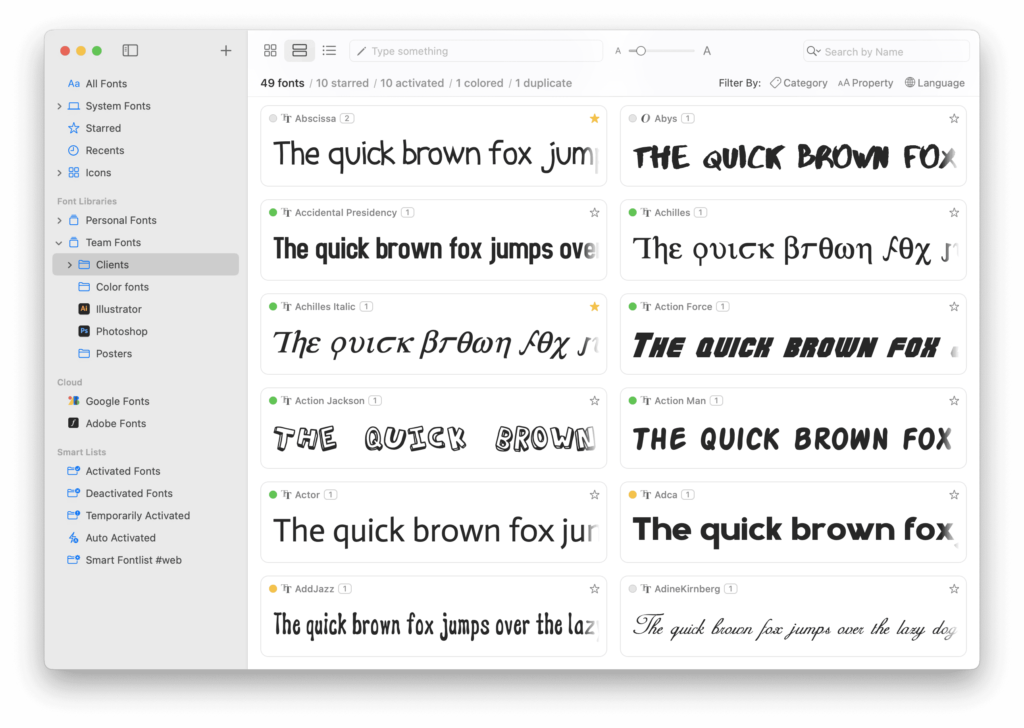Add new fonts with the plus button
This screenshot has width=1024, height=728.
[x=226, y=50]
